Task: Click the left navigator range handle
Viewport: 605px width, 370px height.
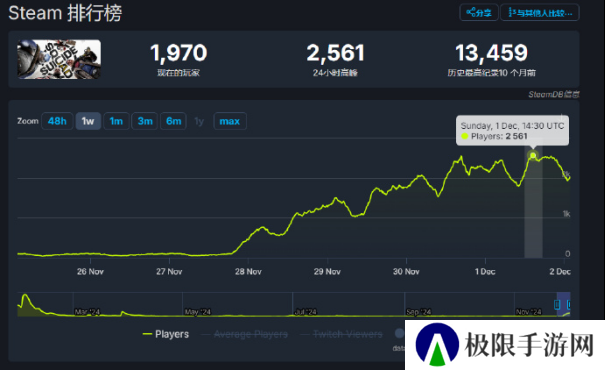Action: (x=557, y=305)
